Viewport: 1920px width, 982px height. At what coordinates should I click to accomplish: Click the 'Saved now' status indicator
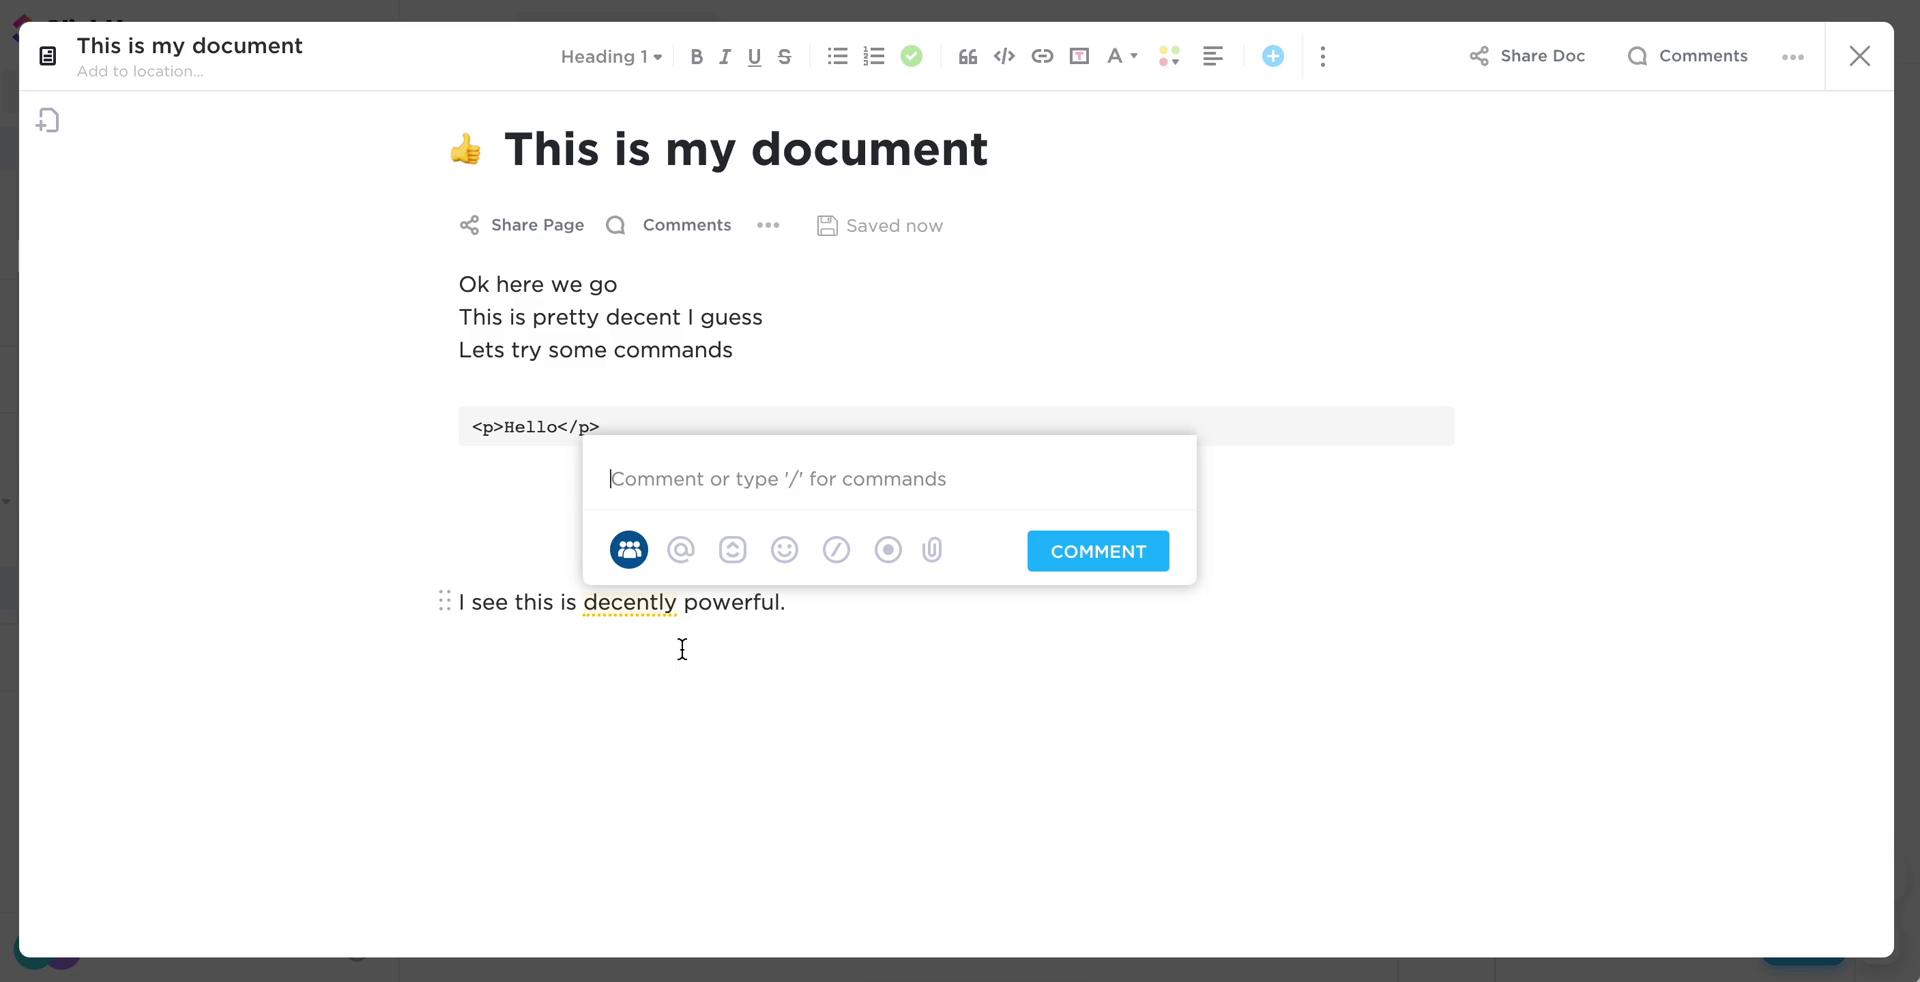tap(880, 226)
